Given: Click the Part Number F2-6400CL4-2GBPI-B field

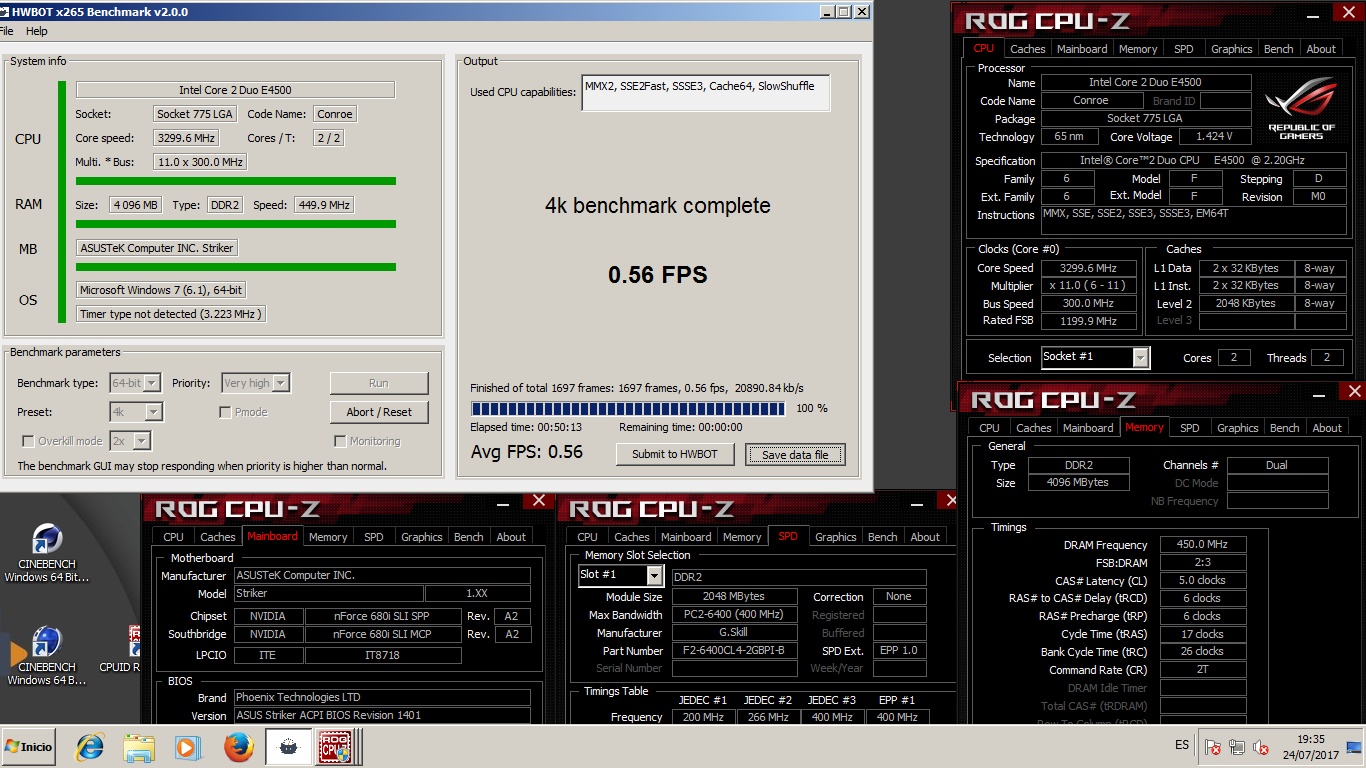Looking at the screenshot, I should pyautogui.click(x=734, y=651).
